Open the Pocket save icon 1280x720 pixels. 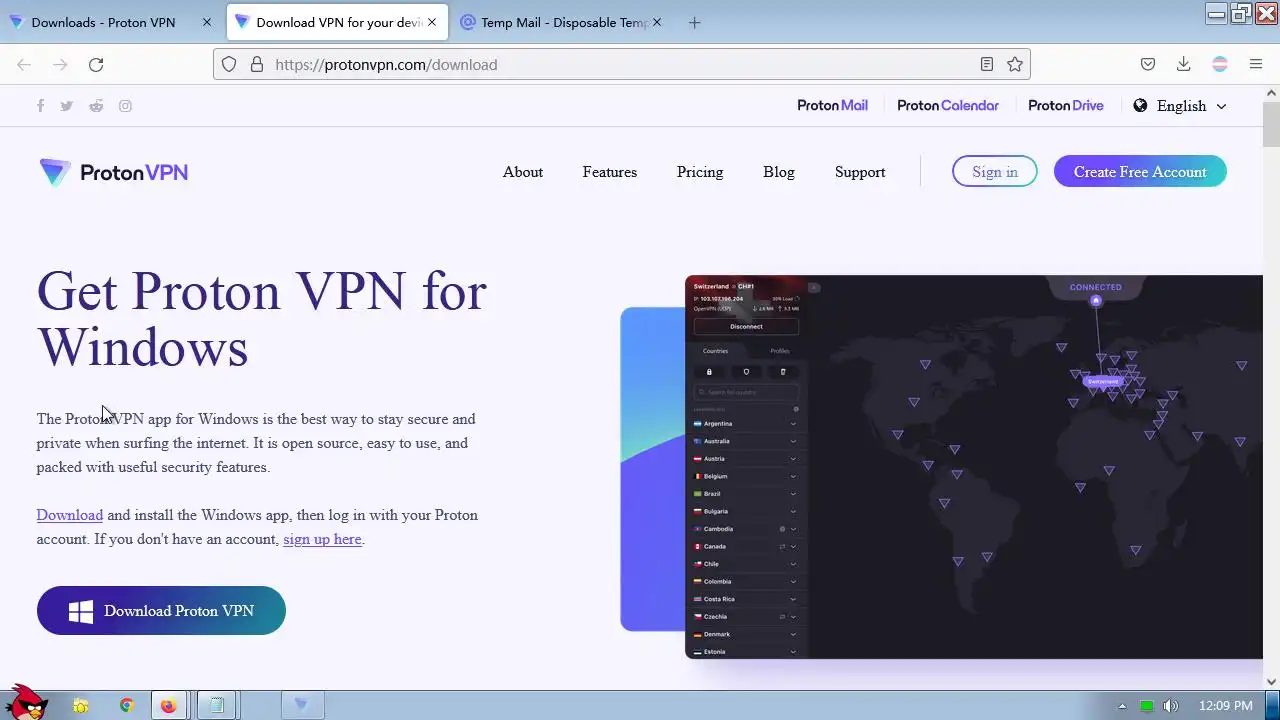[x=1148, y=64]
